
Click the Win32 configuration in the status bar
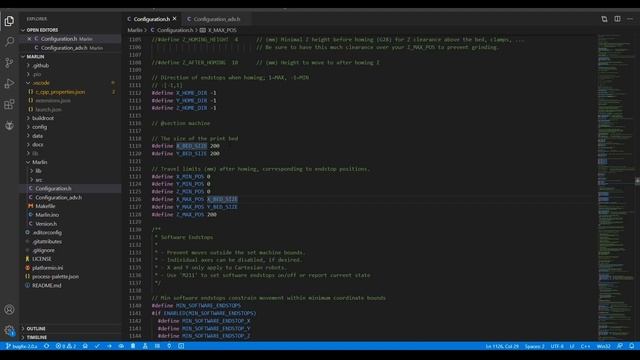point(603,346)
